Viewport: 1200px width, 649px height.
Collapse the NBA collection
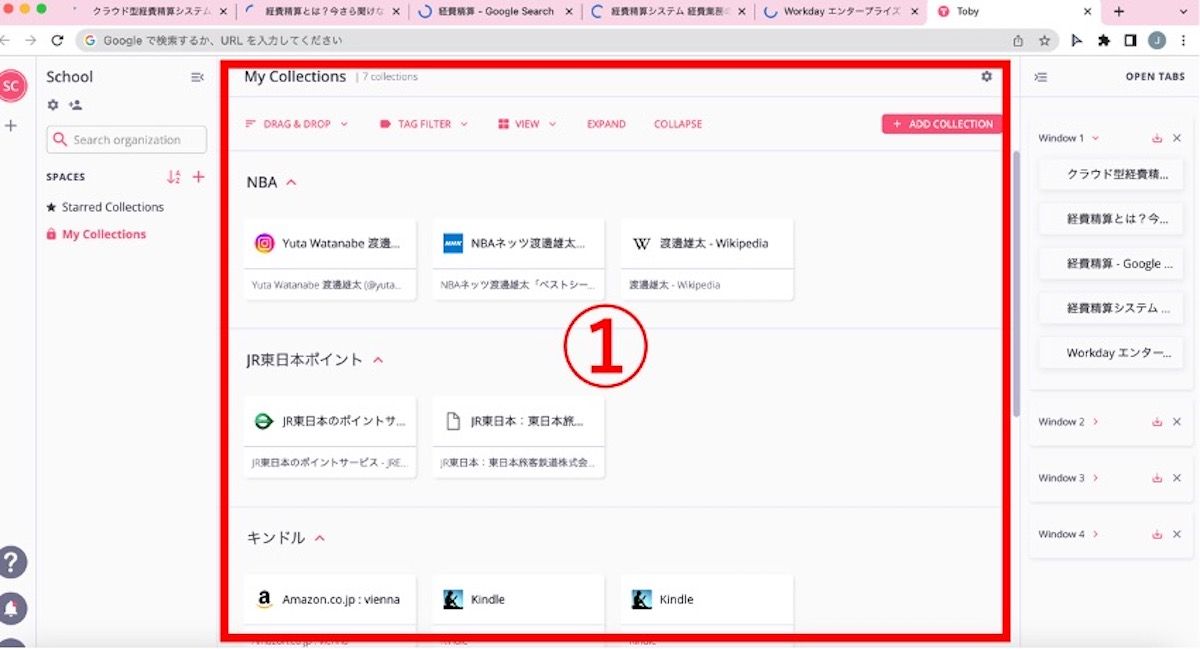(x=292, y=183)
